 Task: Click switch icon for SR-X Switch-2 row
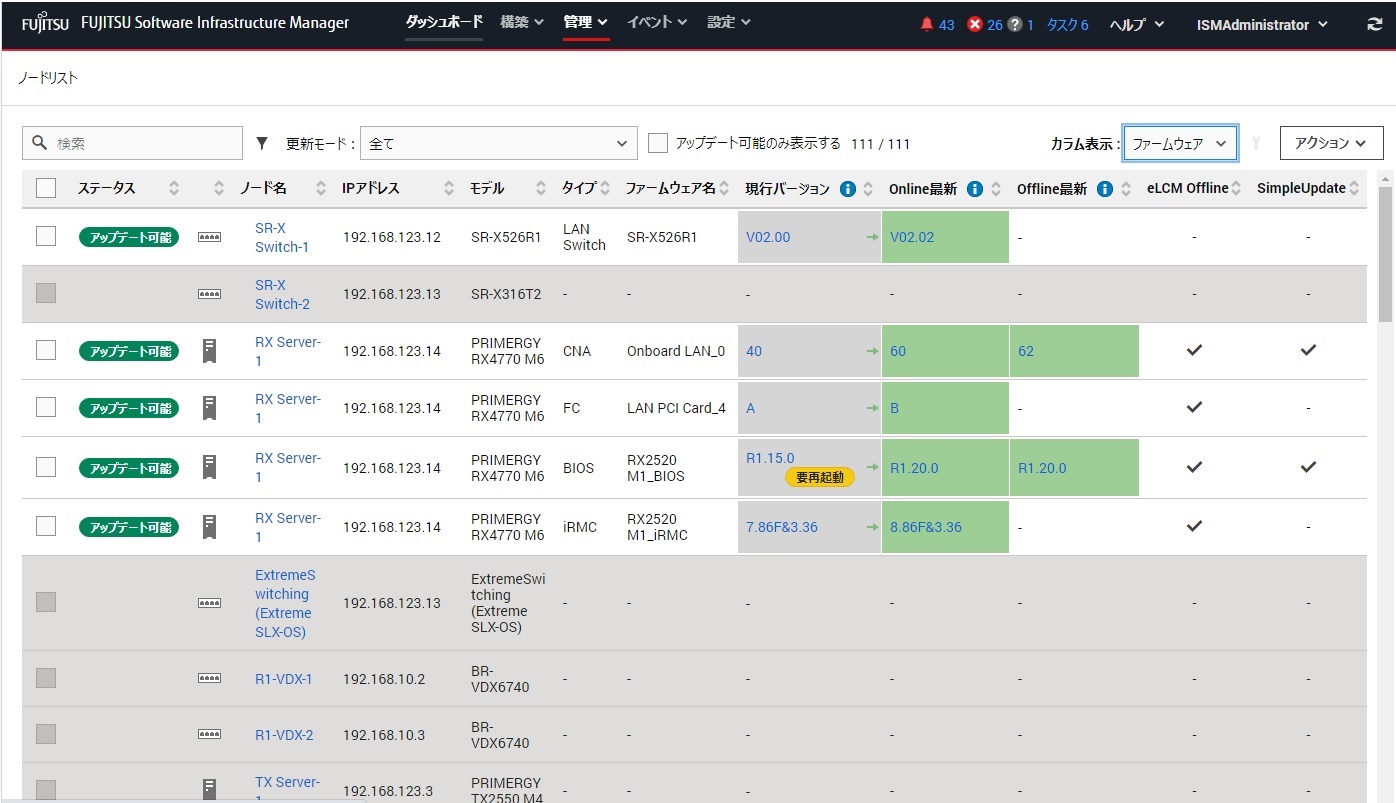click(209, 294)
